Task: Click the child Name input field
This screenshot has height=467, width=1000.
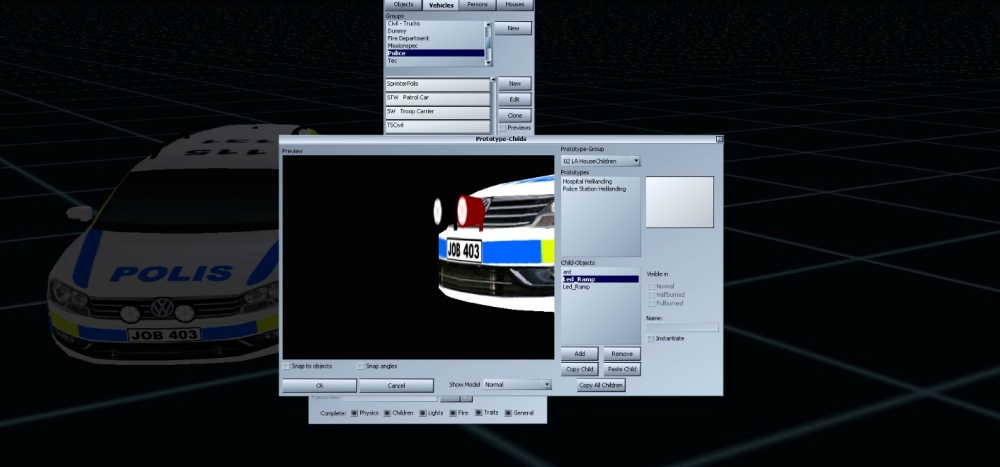Action: 682,327
